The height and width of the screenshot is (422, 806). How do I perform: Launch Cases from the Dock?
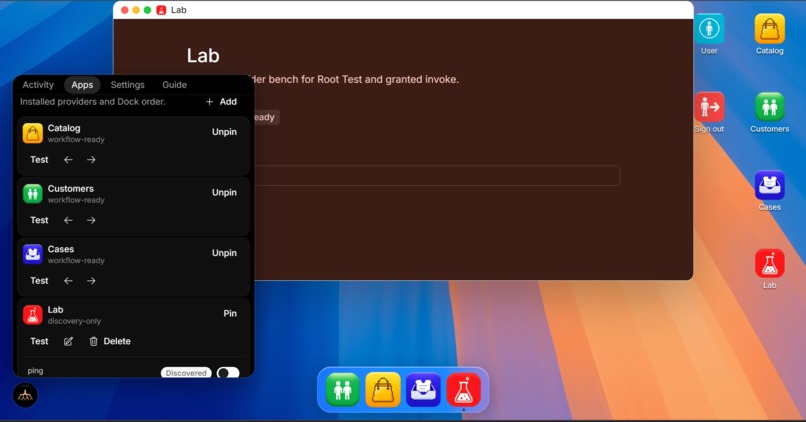[423, 390]
